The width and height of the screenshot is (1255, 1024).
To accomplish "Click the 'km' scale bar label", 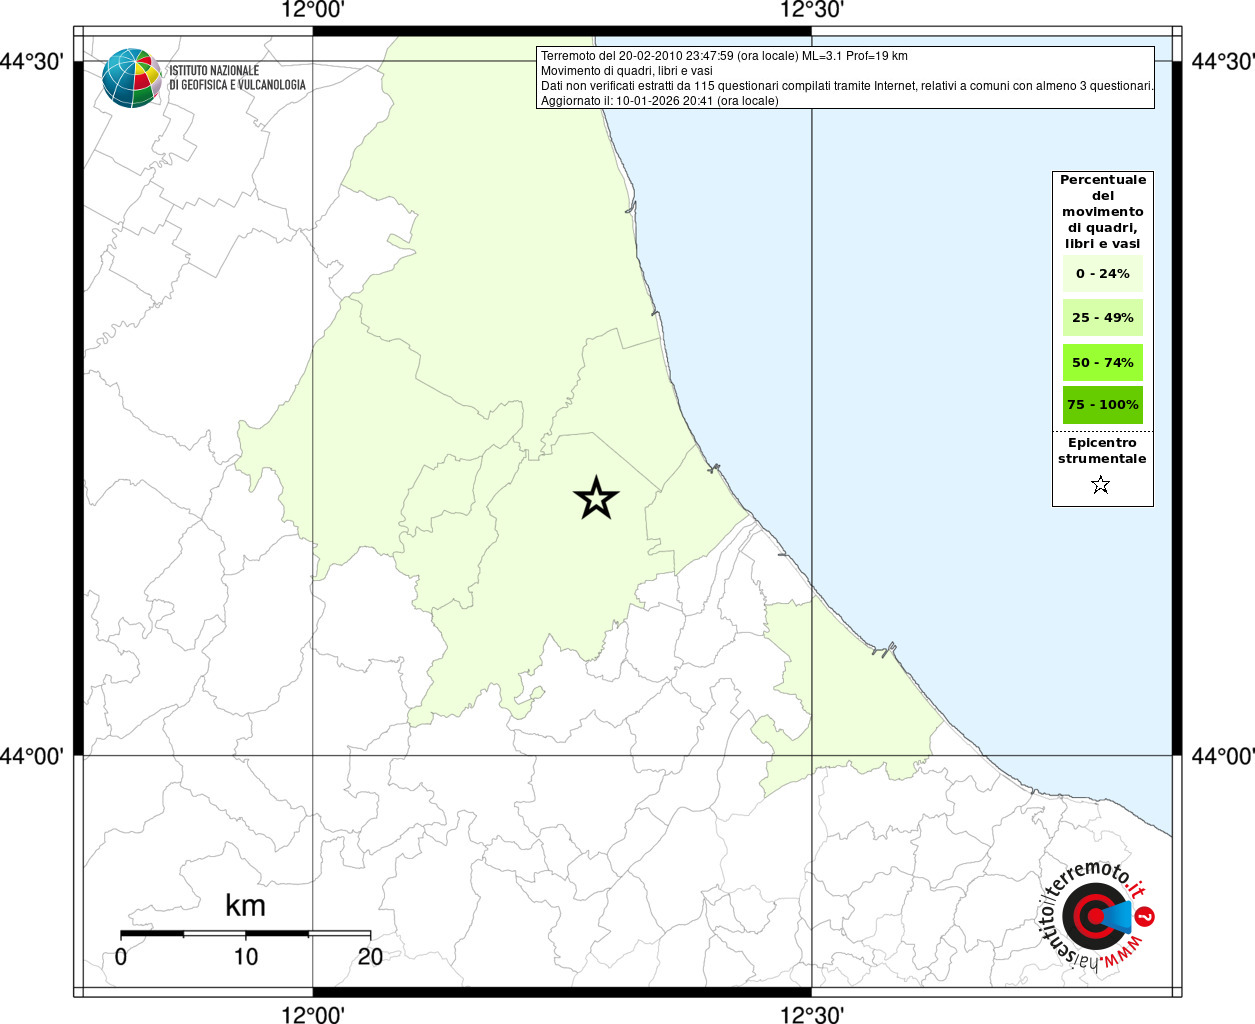I will [x=245, y=906].
